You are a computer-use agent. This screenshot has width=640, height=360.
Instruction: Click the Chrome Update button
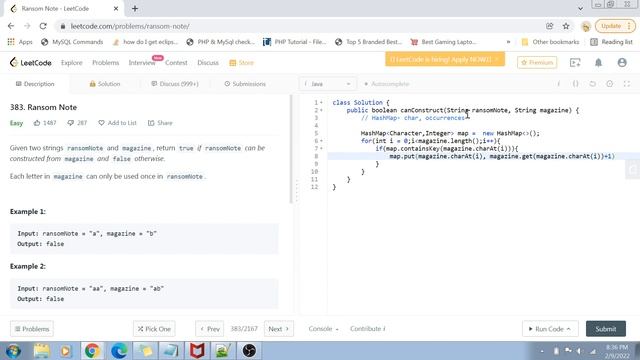616,26
